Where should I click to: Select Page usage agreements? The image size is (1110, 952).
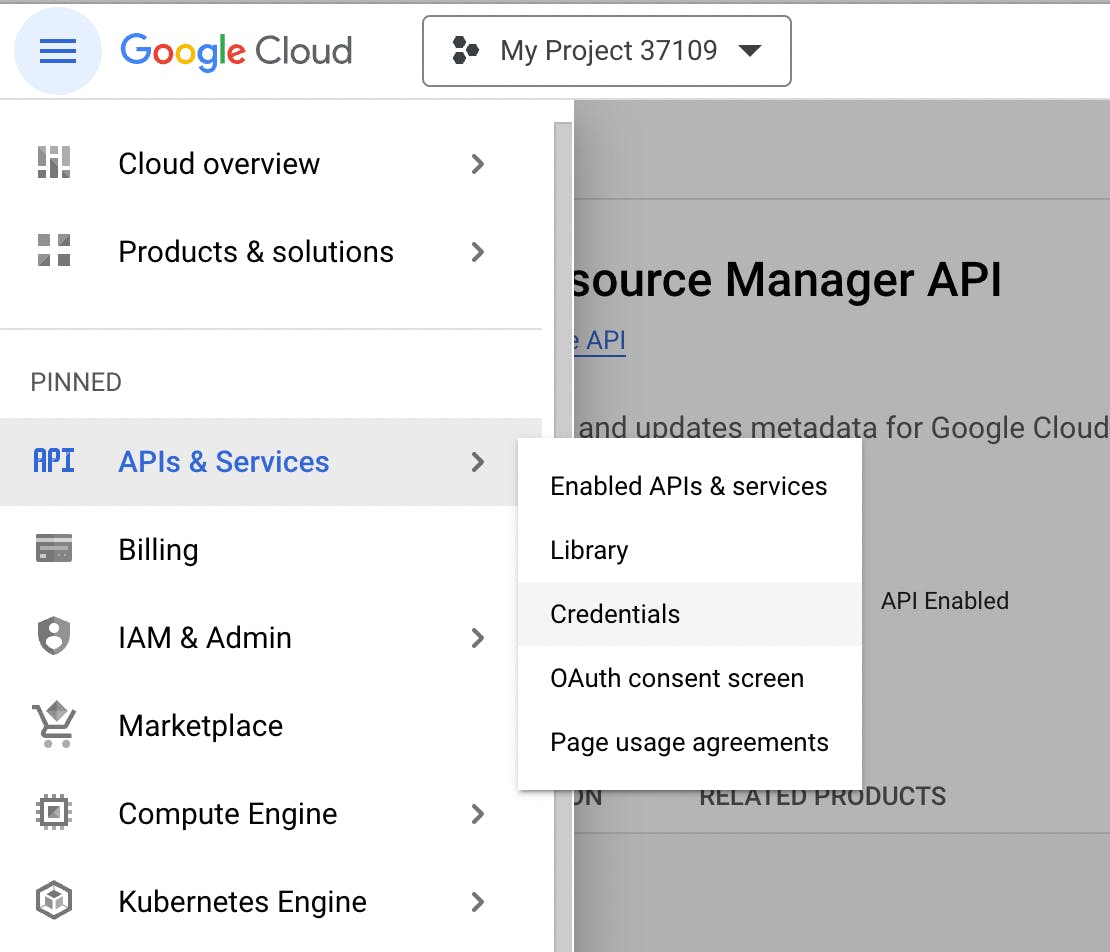(x=689, y=742)
